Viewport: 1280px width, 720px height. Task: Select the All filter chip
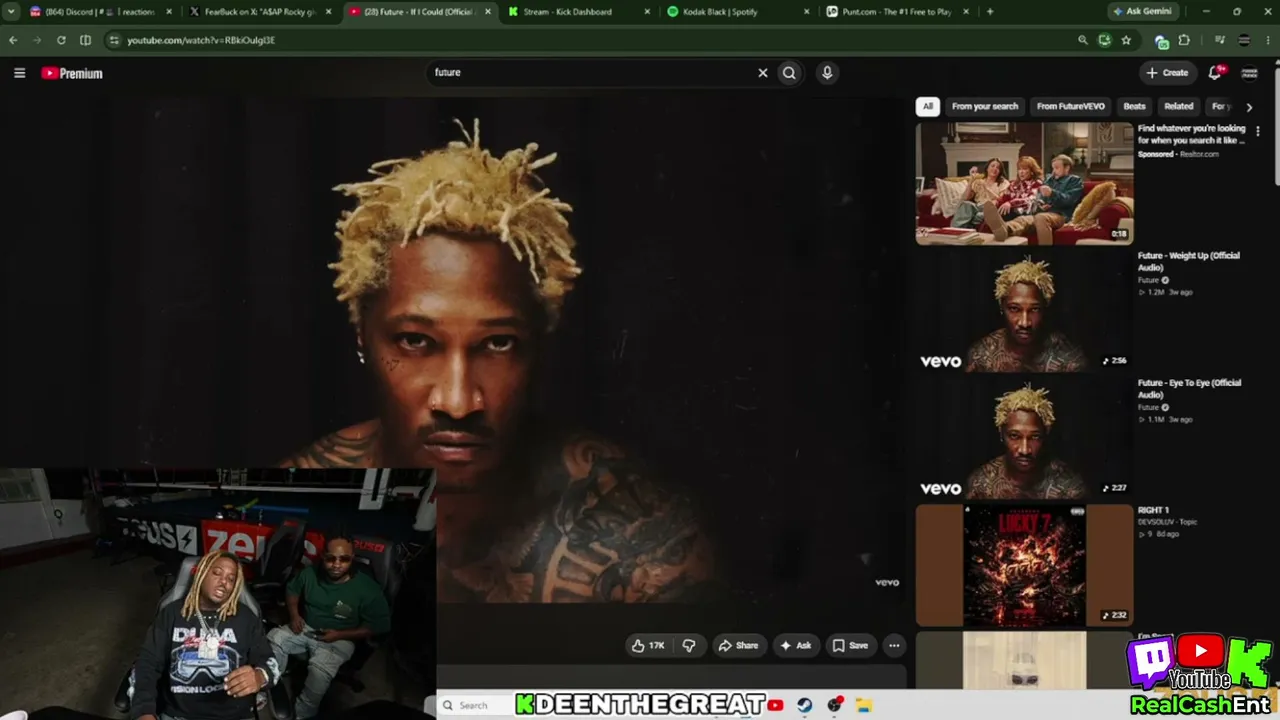(x=928, y=106)
